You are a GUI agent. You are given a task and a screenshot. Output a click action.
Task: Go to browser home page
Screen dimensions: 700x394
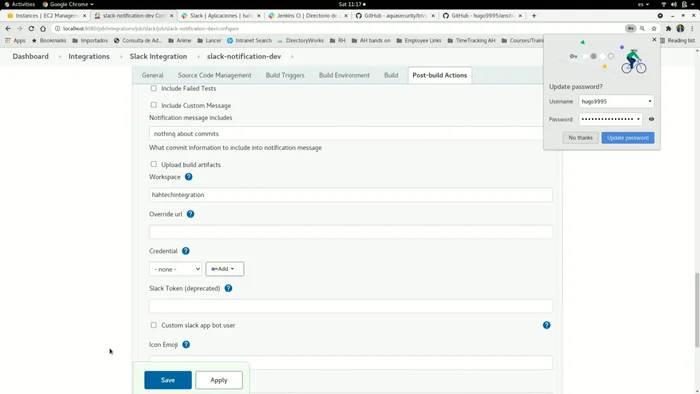coord(43,29)
